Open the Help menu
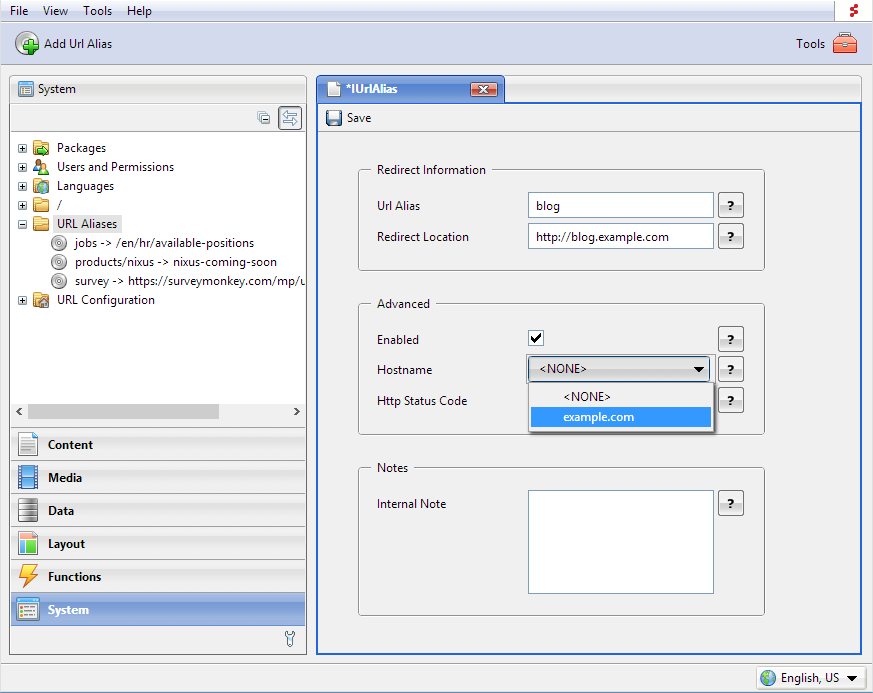This screenshot has height=693, width=873. click(139, 11)
